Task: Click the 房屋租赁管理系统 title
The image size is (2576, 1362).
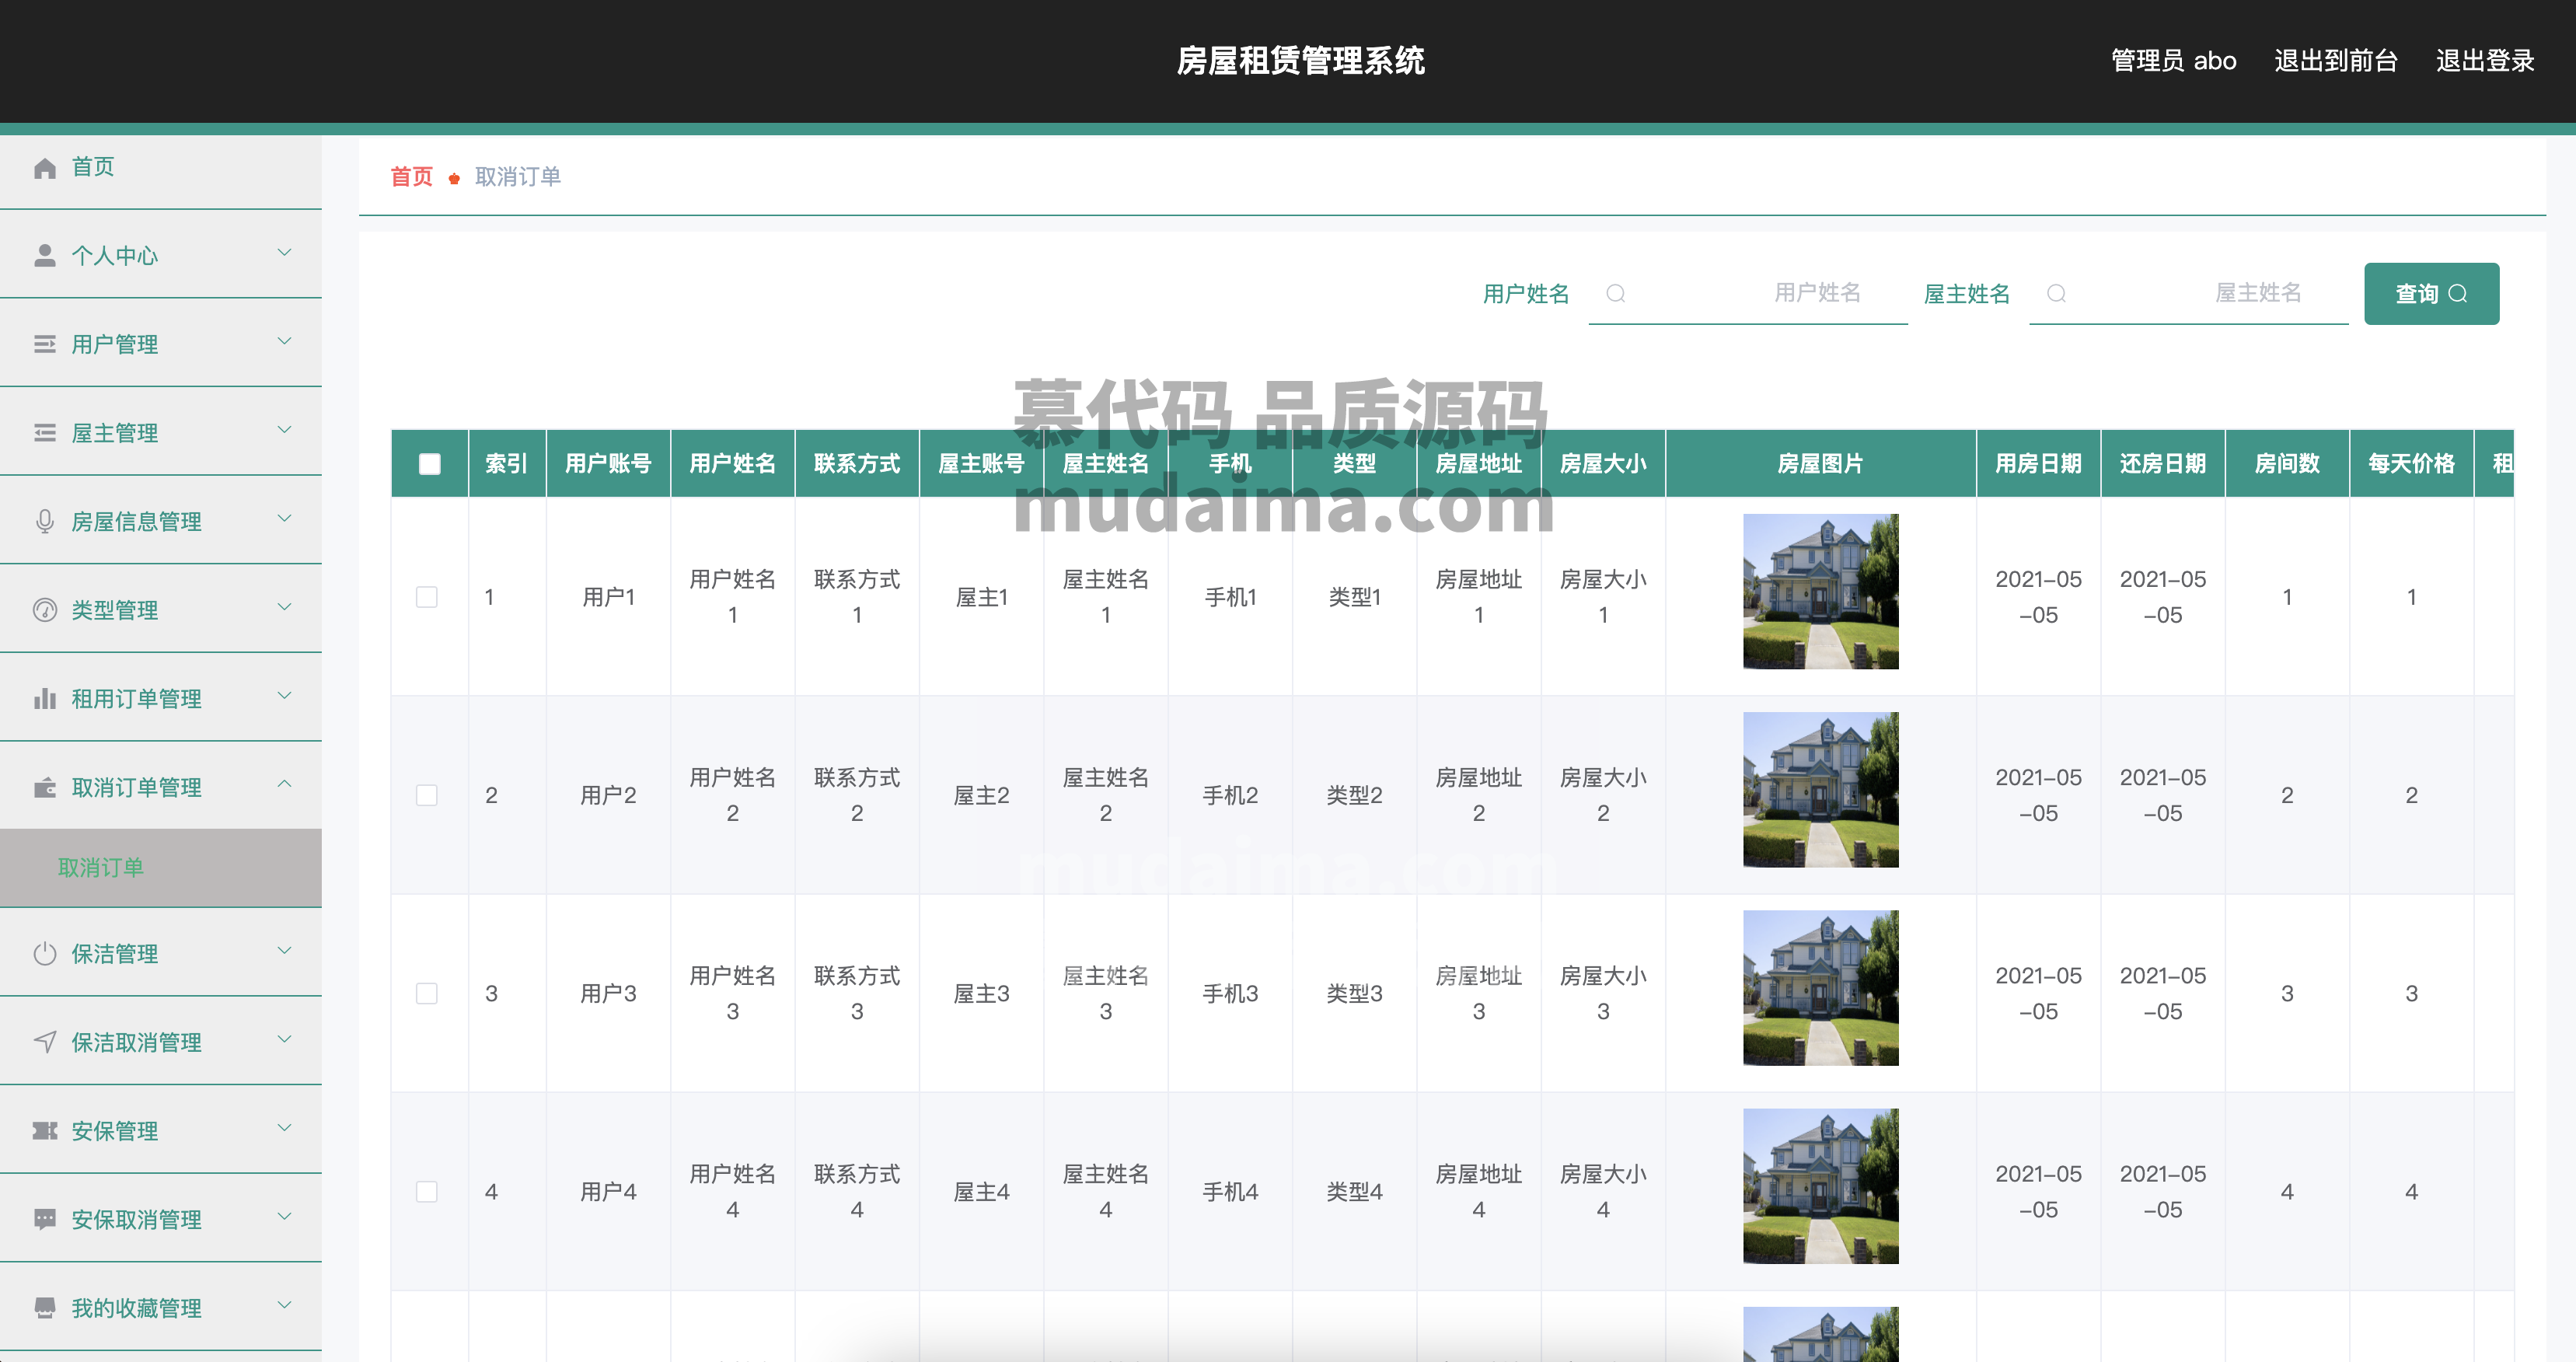Action: pyautogui.click(x=1301, y=61)
